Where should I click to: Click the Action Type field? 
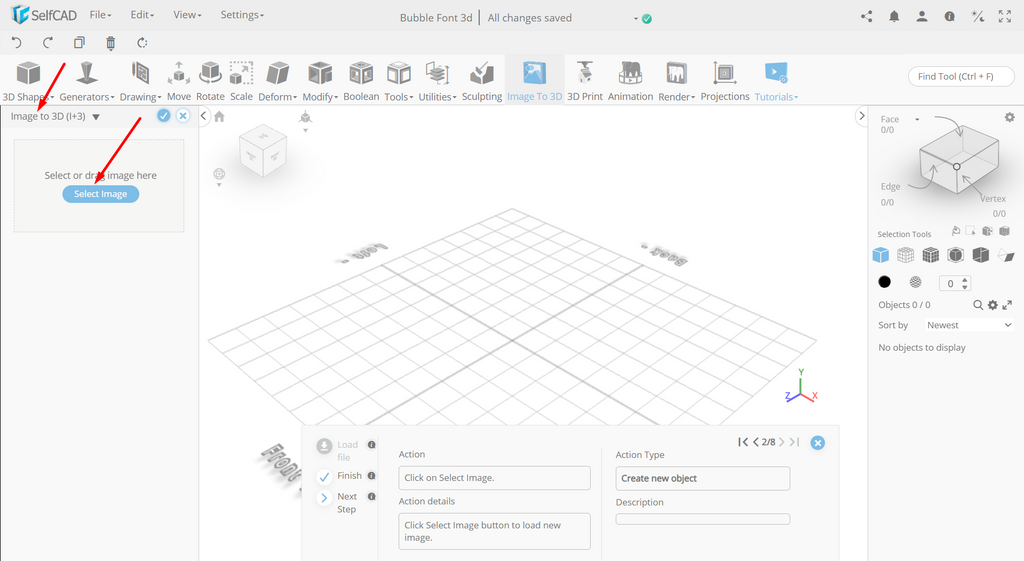703,479
